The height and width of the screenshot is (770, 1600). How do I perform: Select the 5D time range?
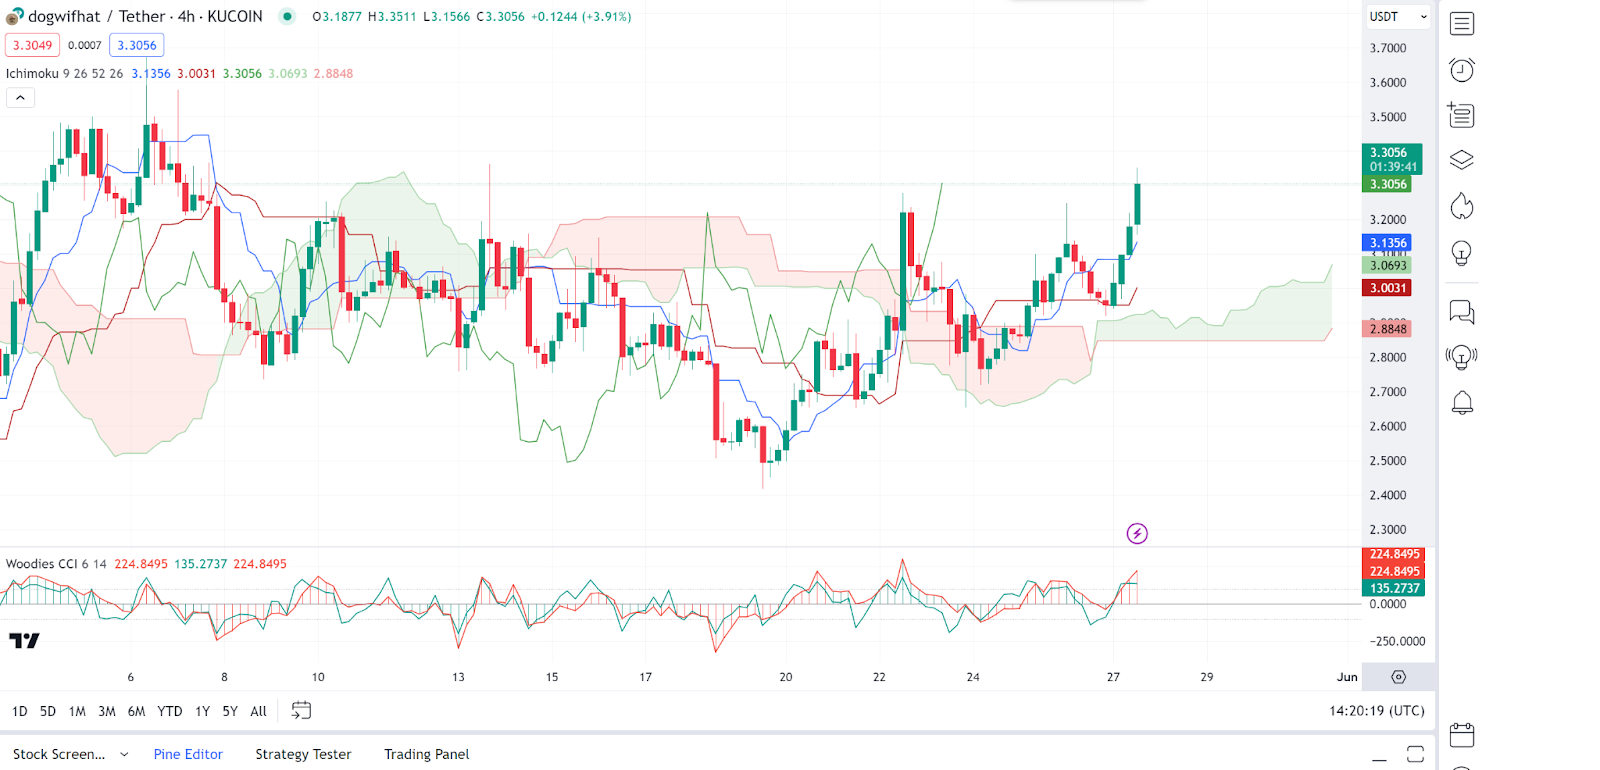[x=48, y=711]
